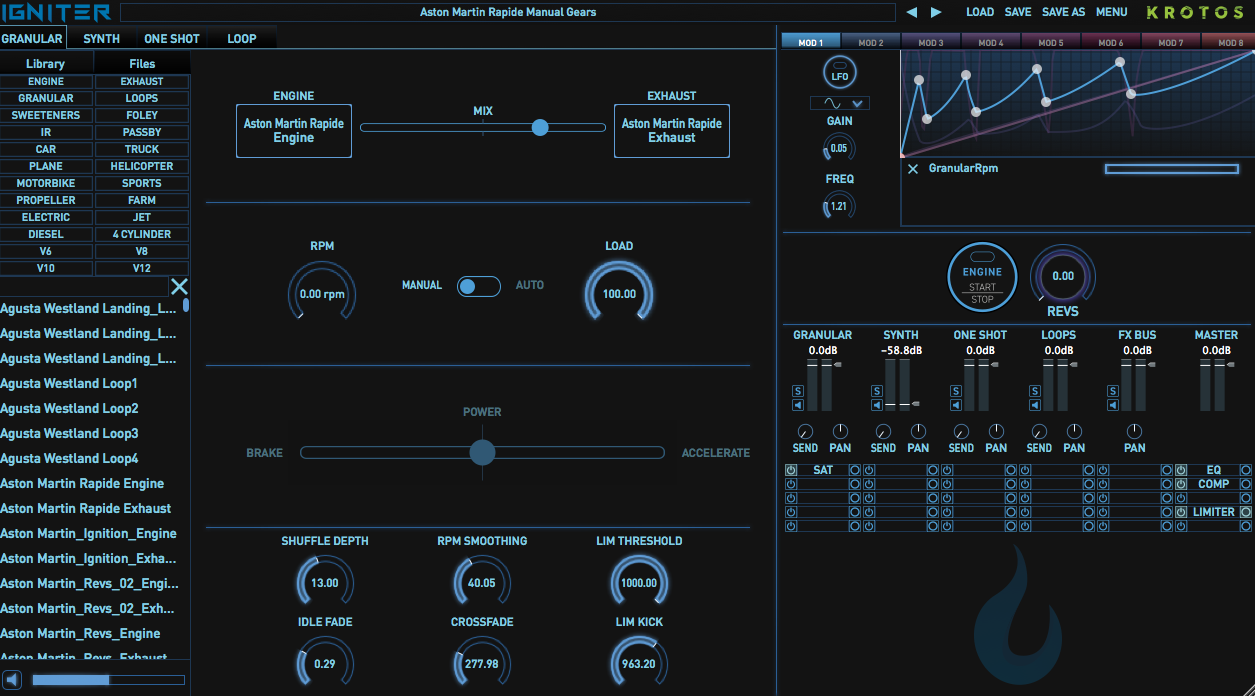Image resolution: width=1255 pixels, height=696 pixels.
Task: Remove the GranularRpm modulation target
Action: point(913,169)
